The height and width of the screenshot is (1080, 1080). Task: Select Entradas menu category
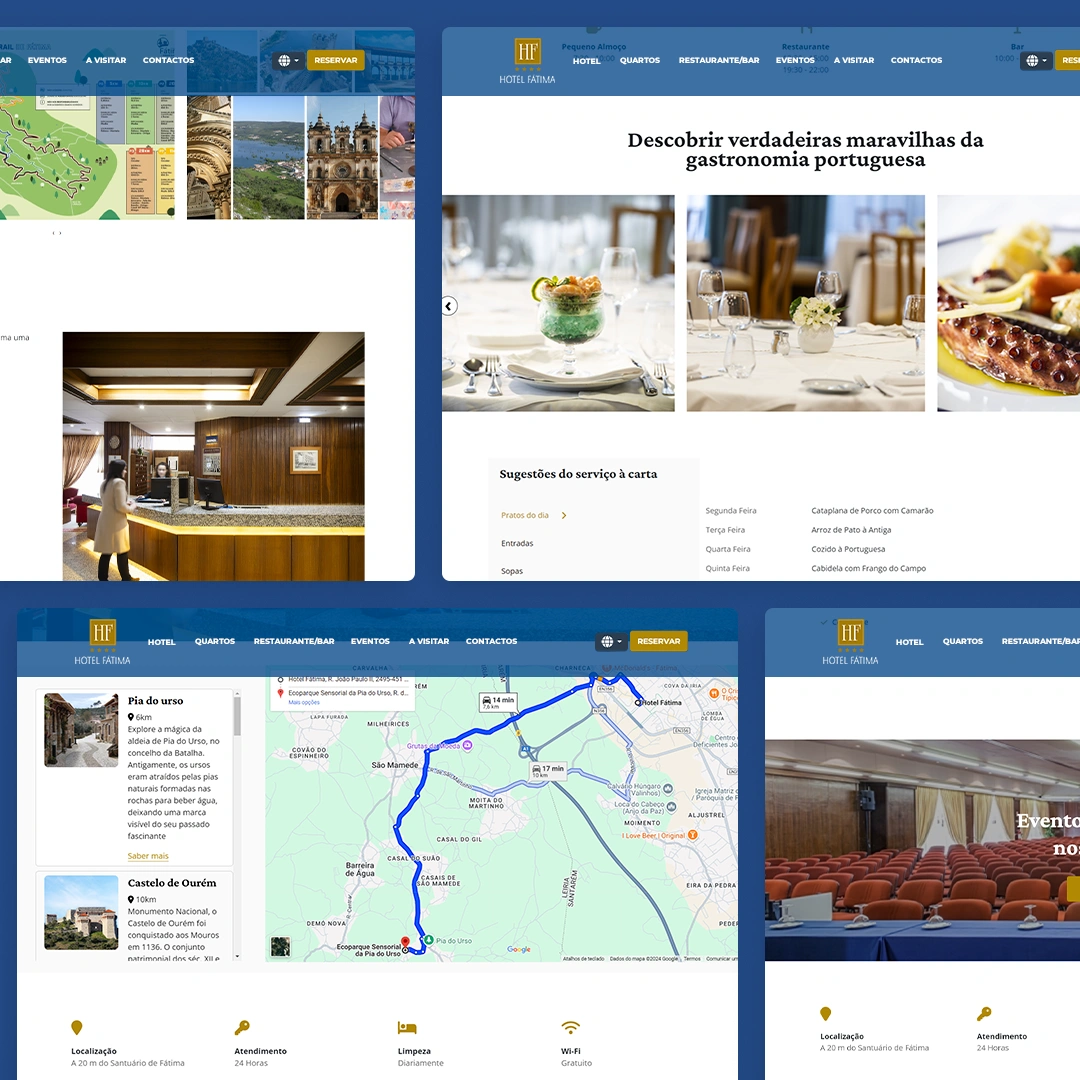[517, 543]
